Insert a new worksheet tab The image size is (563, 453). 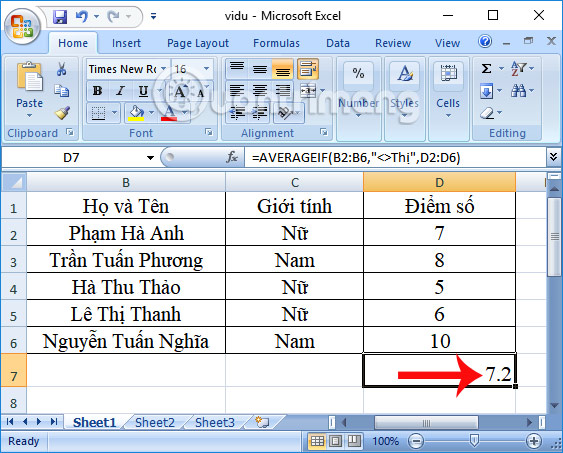click(x=262, y=422)
